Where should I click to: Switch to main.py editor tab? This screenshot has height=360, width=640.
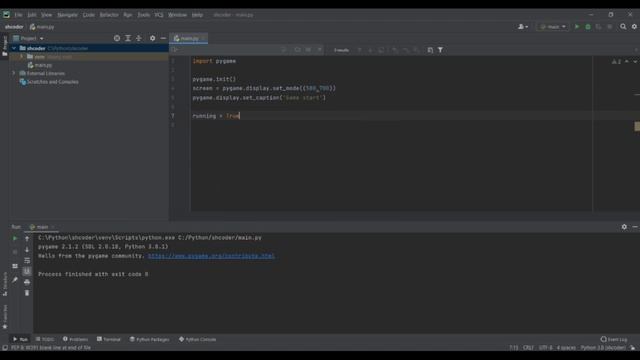(x=189, y=38)
